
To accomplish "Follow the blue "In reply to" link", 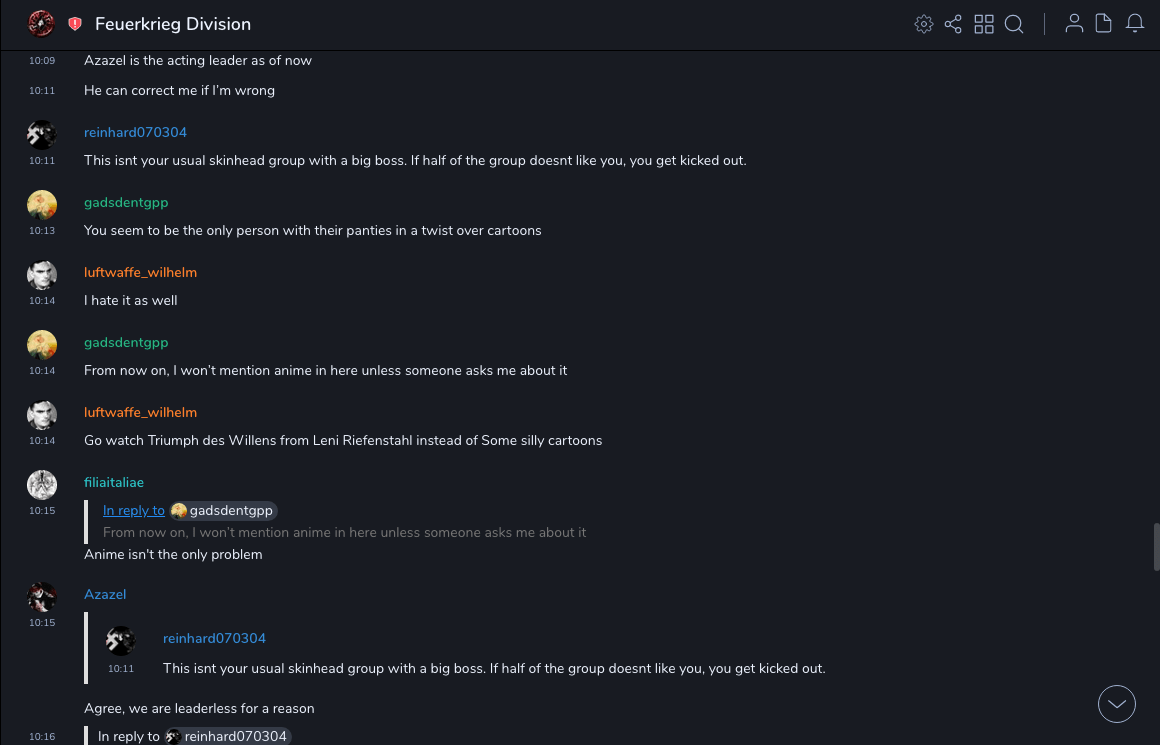I will tap(134, 511).
